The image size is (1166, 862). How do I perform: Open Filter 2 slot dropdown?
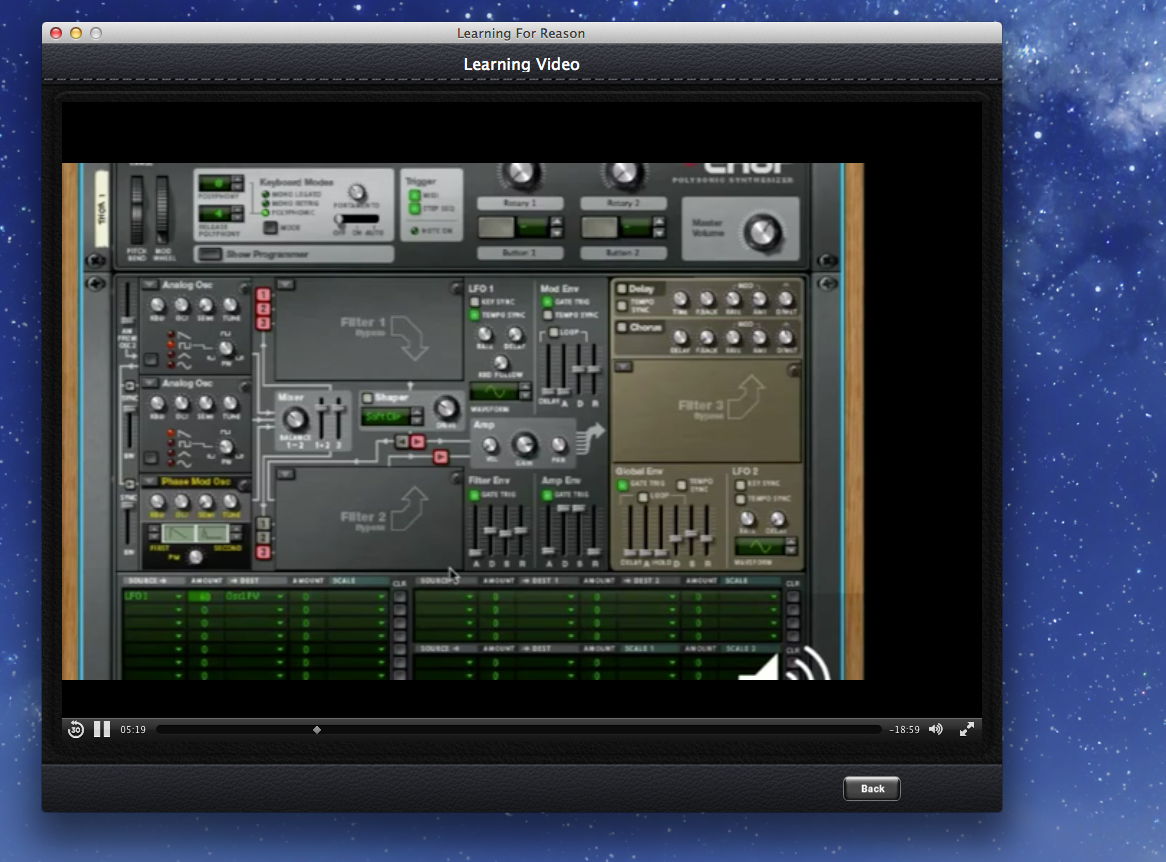pyautogui.click(x=286, y=474)
